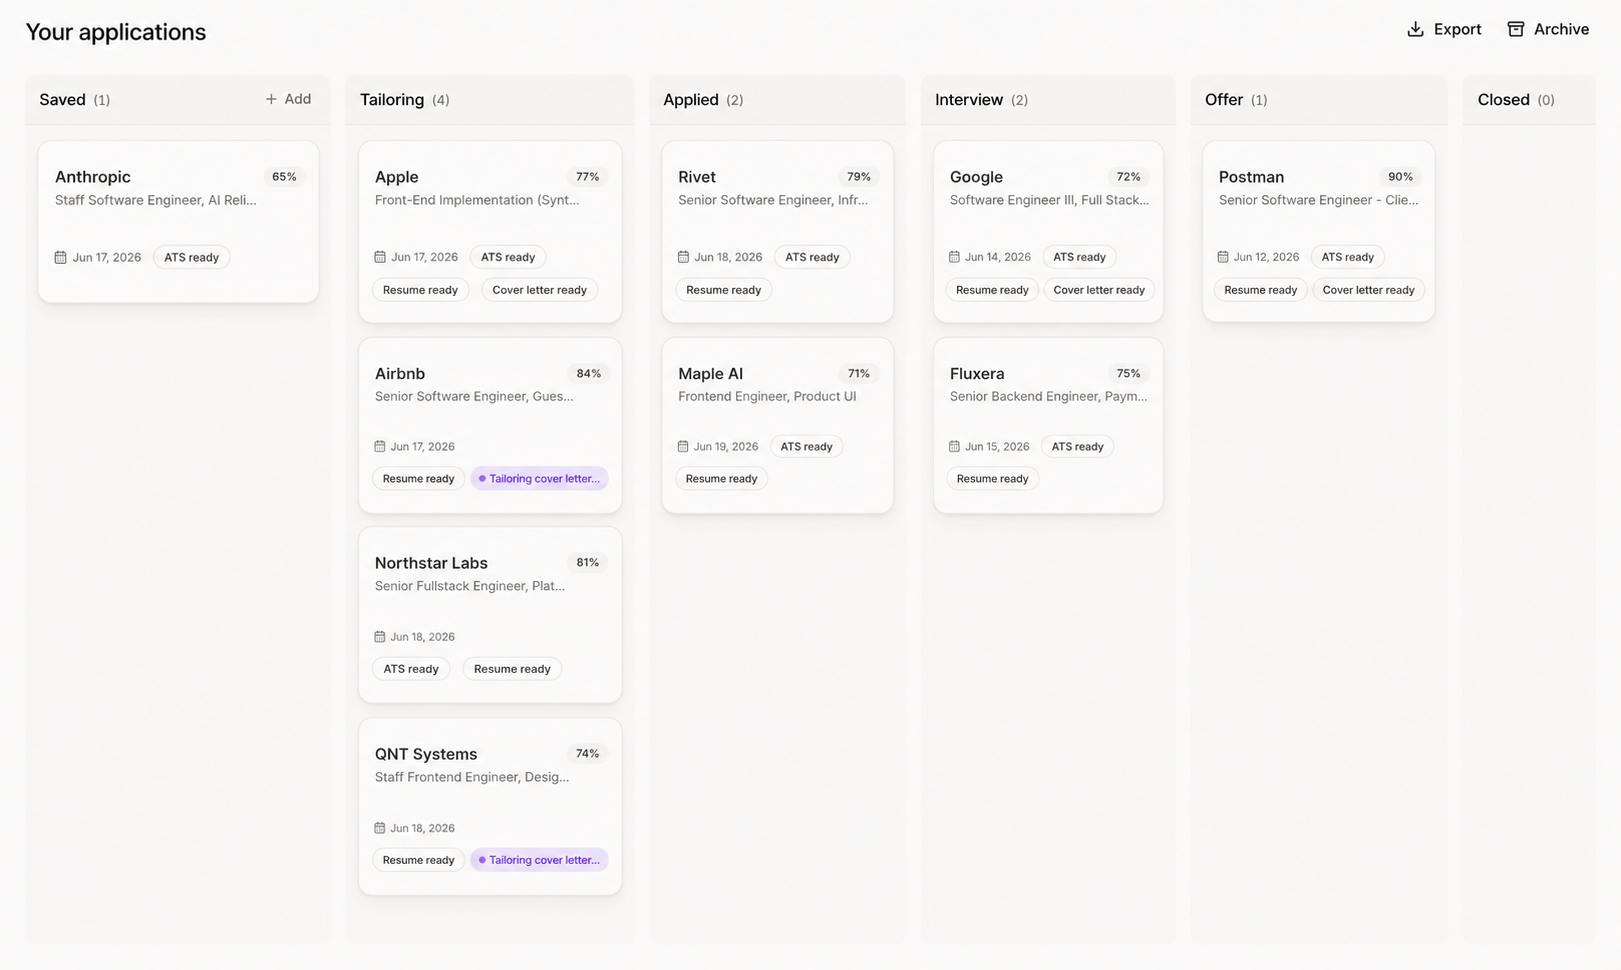Open the Rivet application title
The image size is (1621, 970).
pos(697,177)
